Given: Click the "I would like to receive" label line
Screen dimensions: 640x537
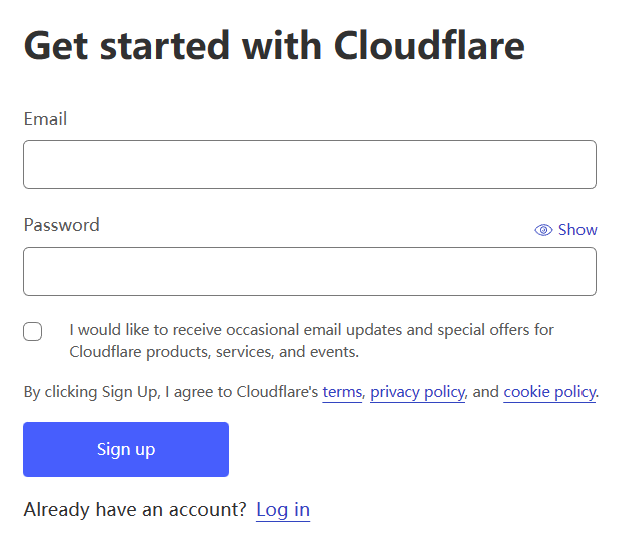Looking at the screenshot, I should 311,330.
